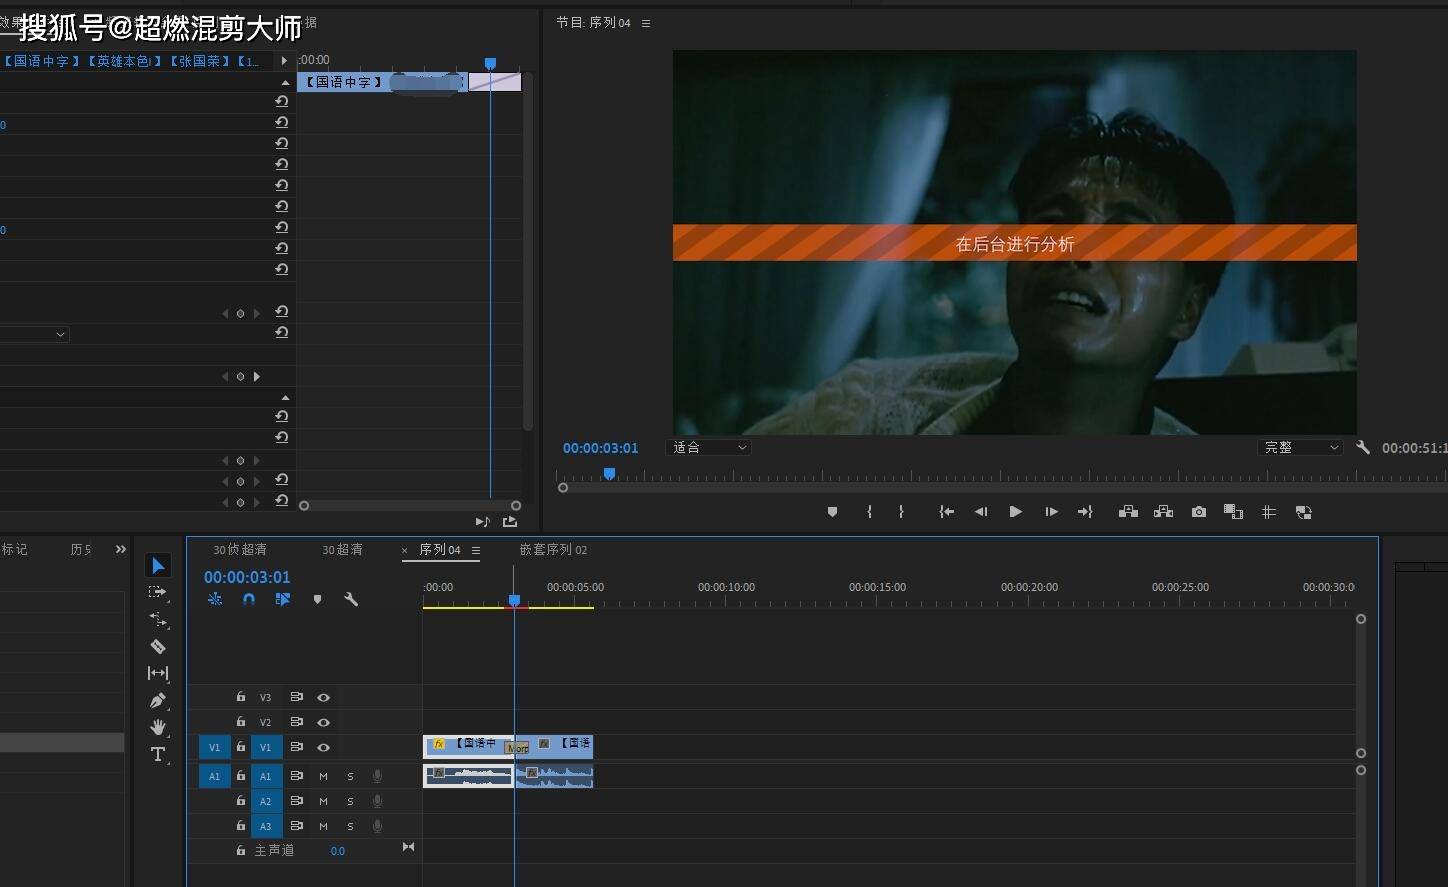Select the Track Select Forward tool

click(x=158, y=592)
